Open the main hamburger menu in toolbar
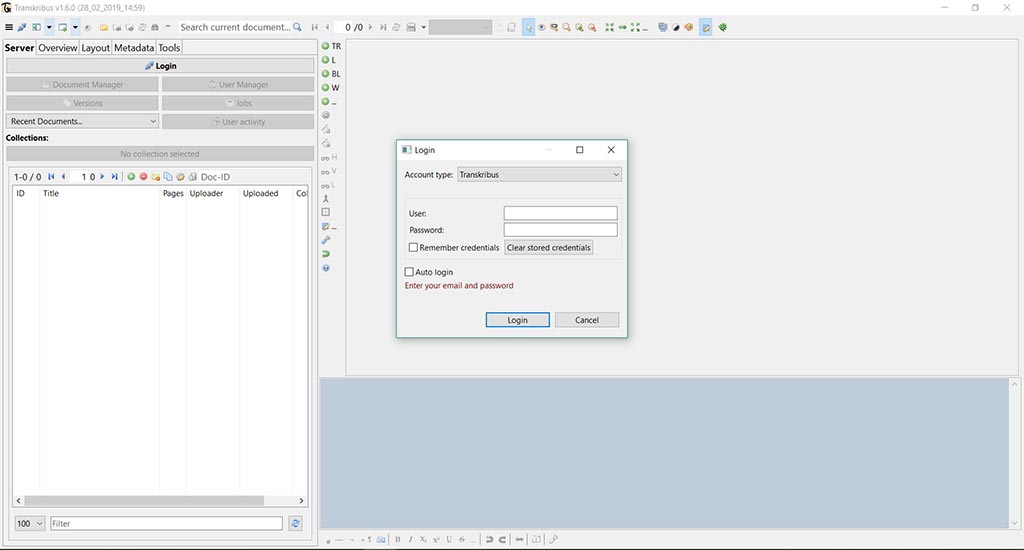 (x=8, y=27)
